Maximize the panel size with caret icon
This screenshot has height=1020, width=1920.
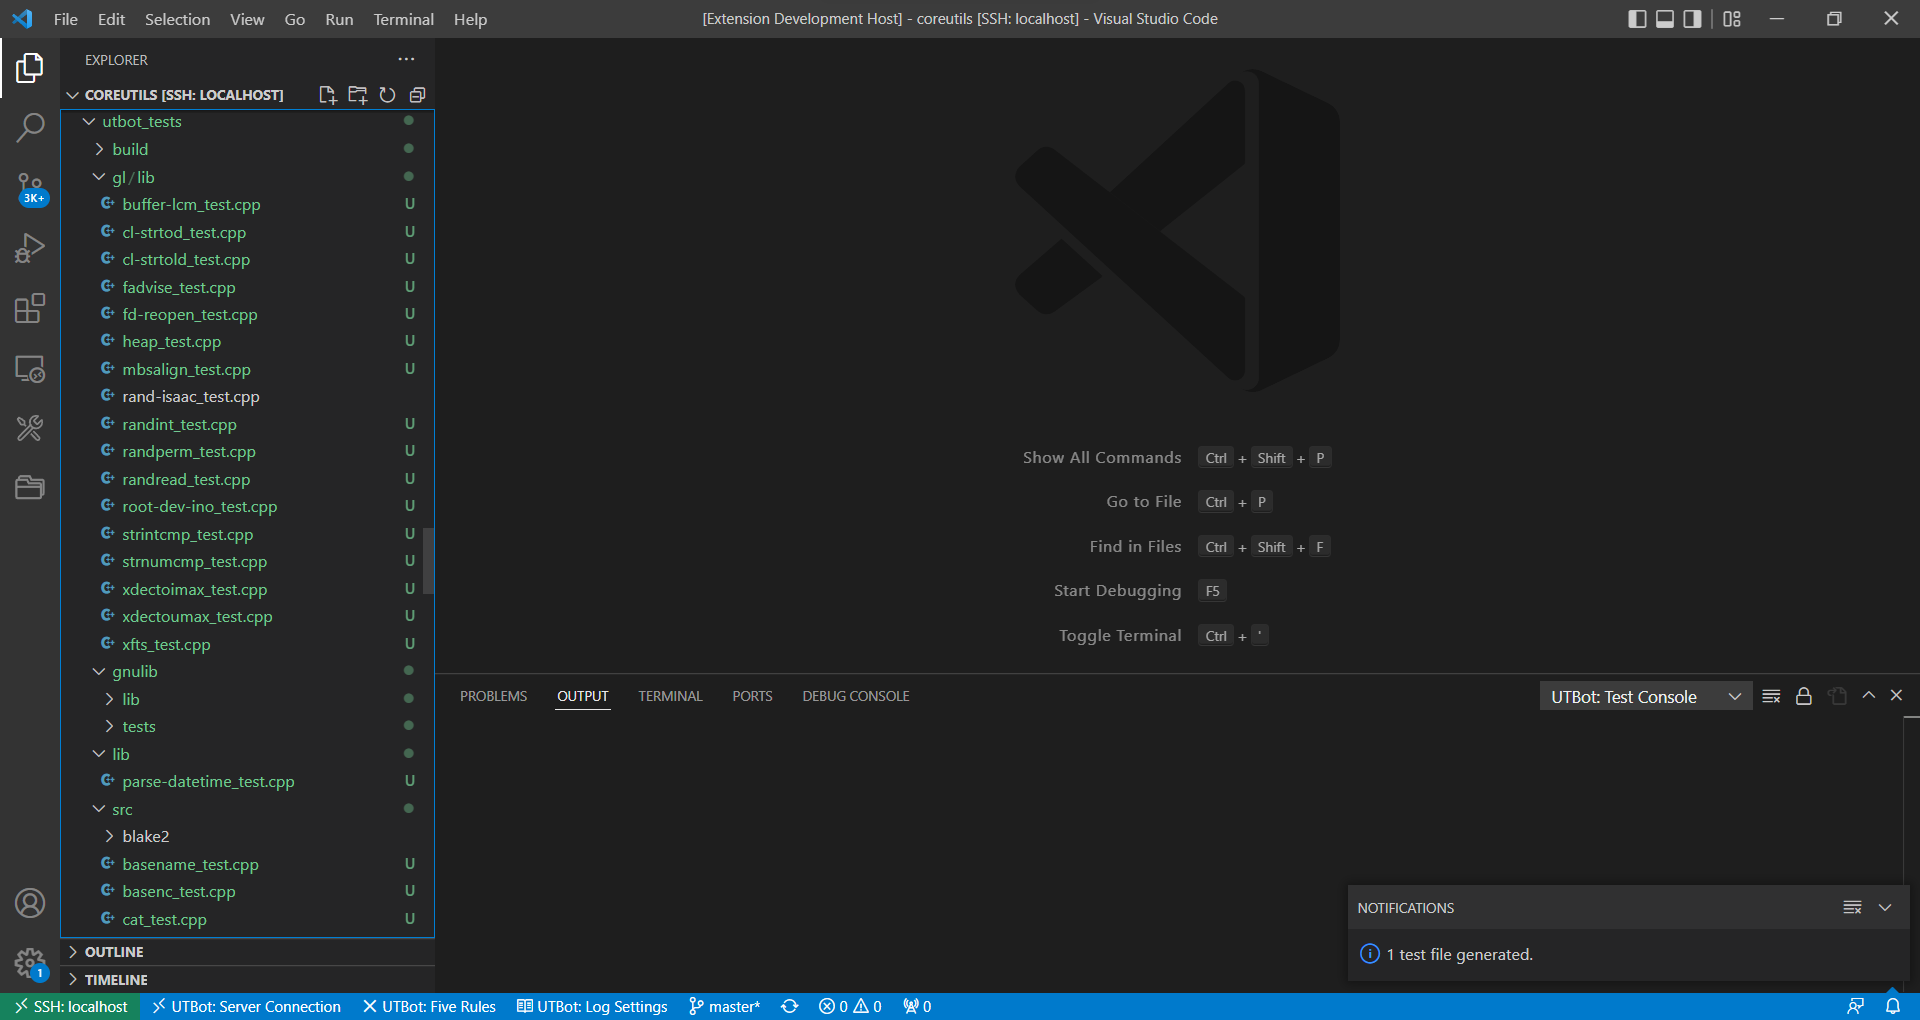pos(1868,695)
